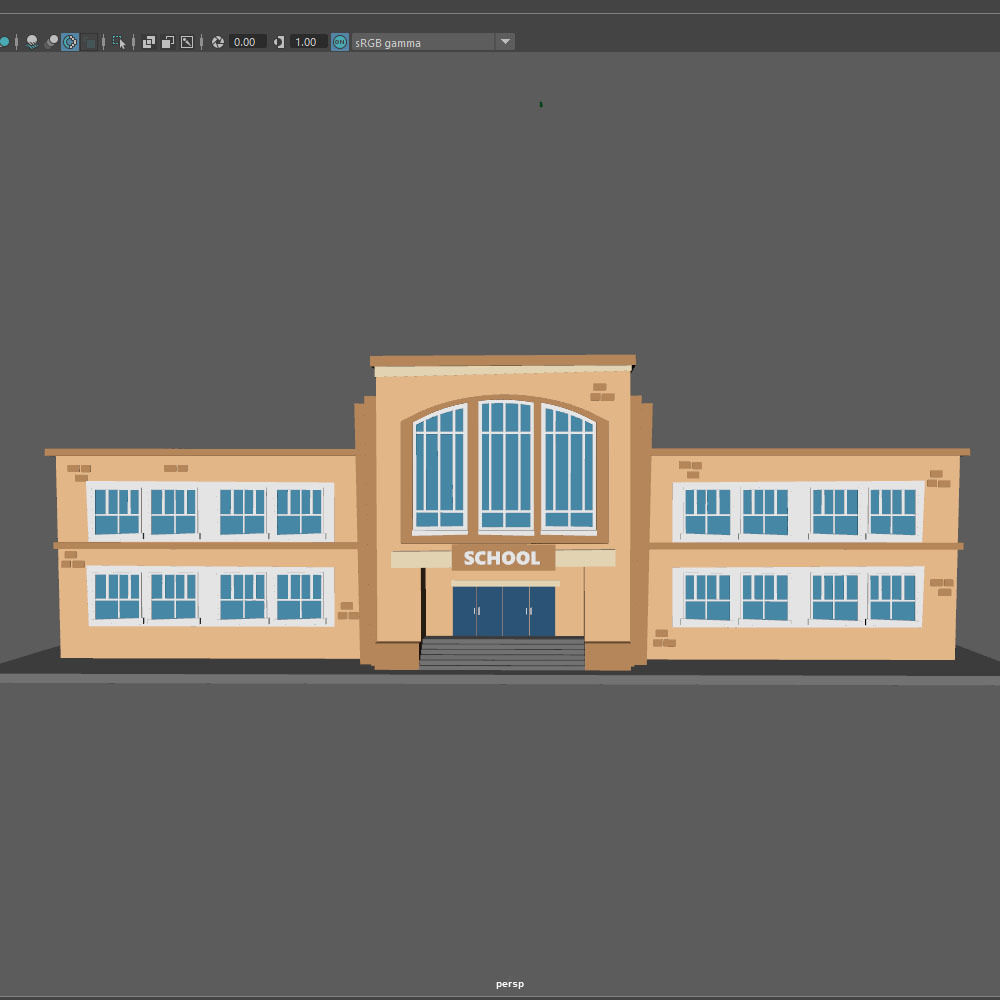Image resolution: width=1000 pixels, height=1000 pixels.
Task: Click the exposure field showing 0.00
Action: coord(247,42)
